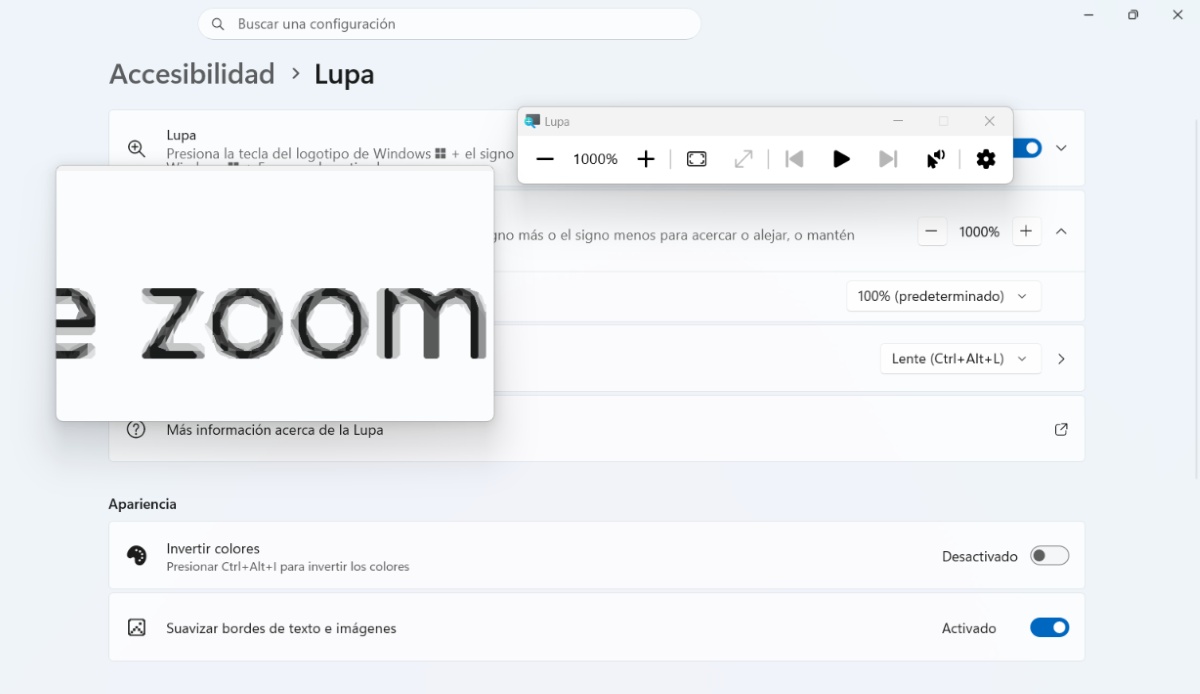The height and width of the screenshot is (694, 1200).
Task: Open Lupa toolbar settings gear
Action: (986, 159)
